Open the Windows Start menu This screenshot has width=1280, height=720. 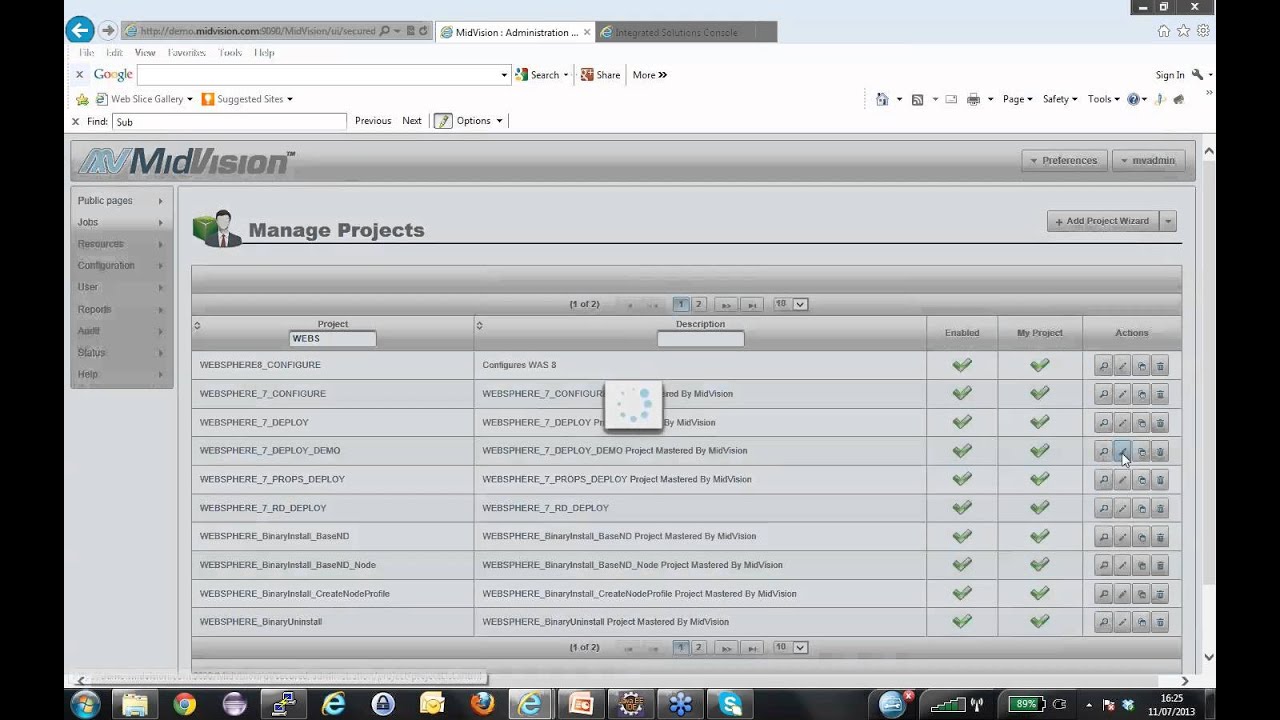pyautogui.click(x=85, y=704)
